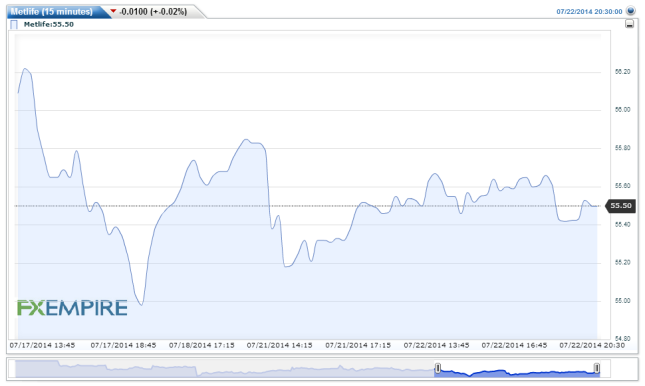Click the 07/17/2014 18:45 axis label
Image resolution: width=645 pixels, height=386 pixels.
pos(123,345)
